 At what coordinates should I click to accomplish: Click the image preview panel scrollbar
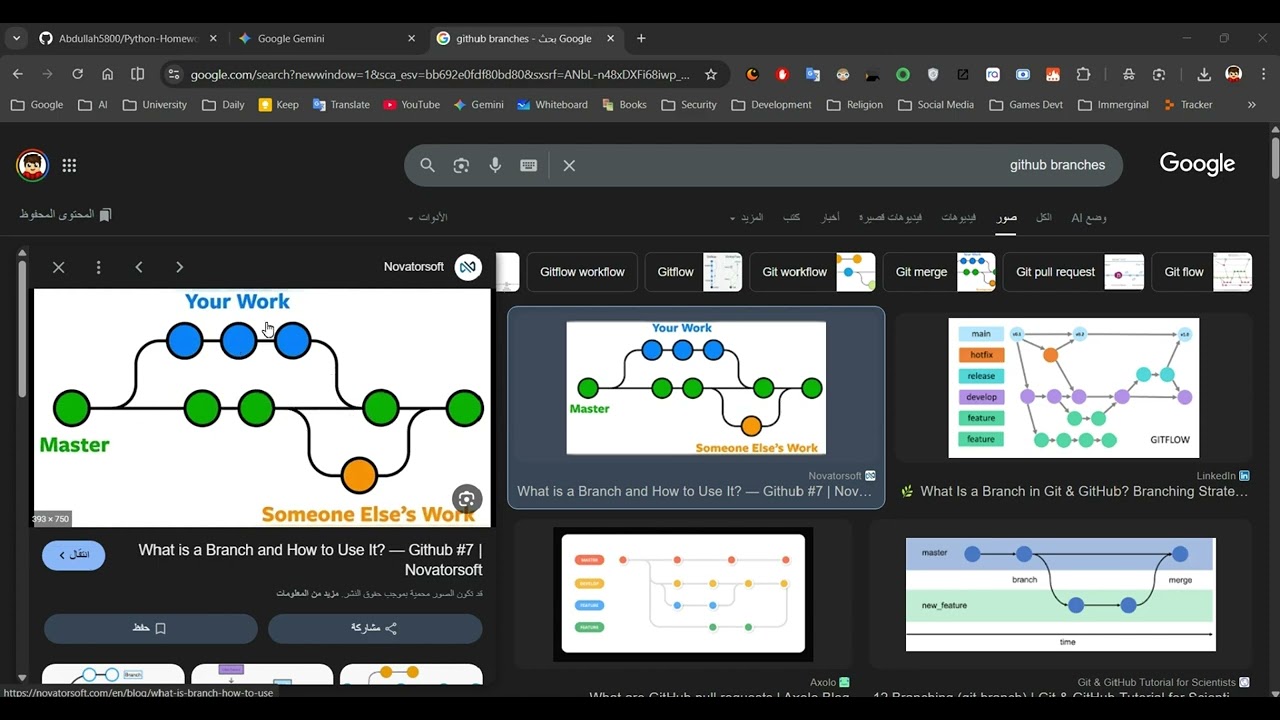click(x=22, y=330)
